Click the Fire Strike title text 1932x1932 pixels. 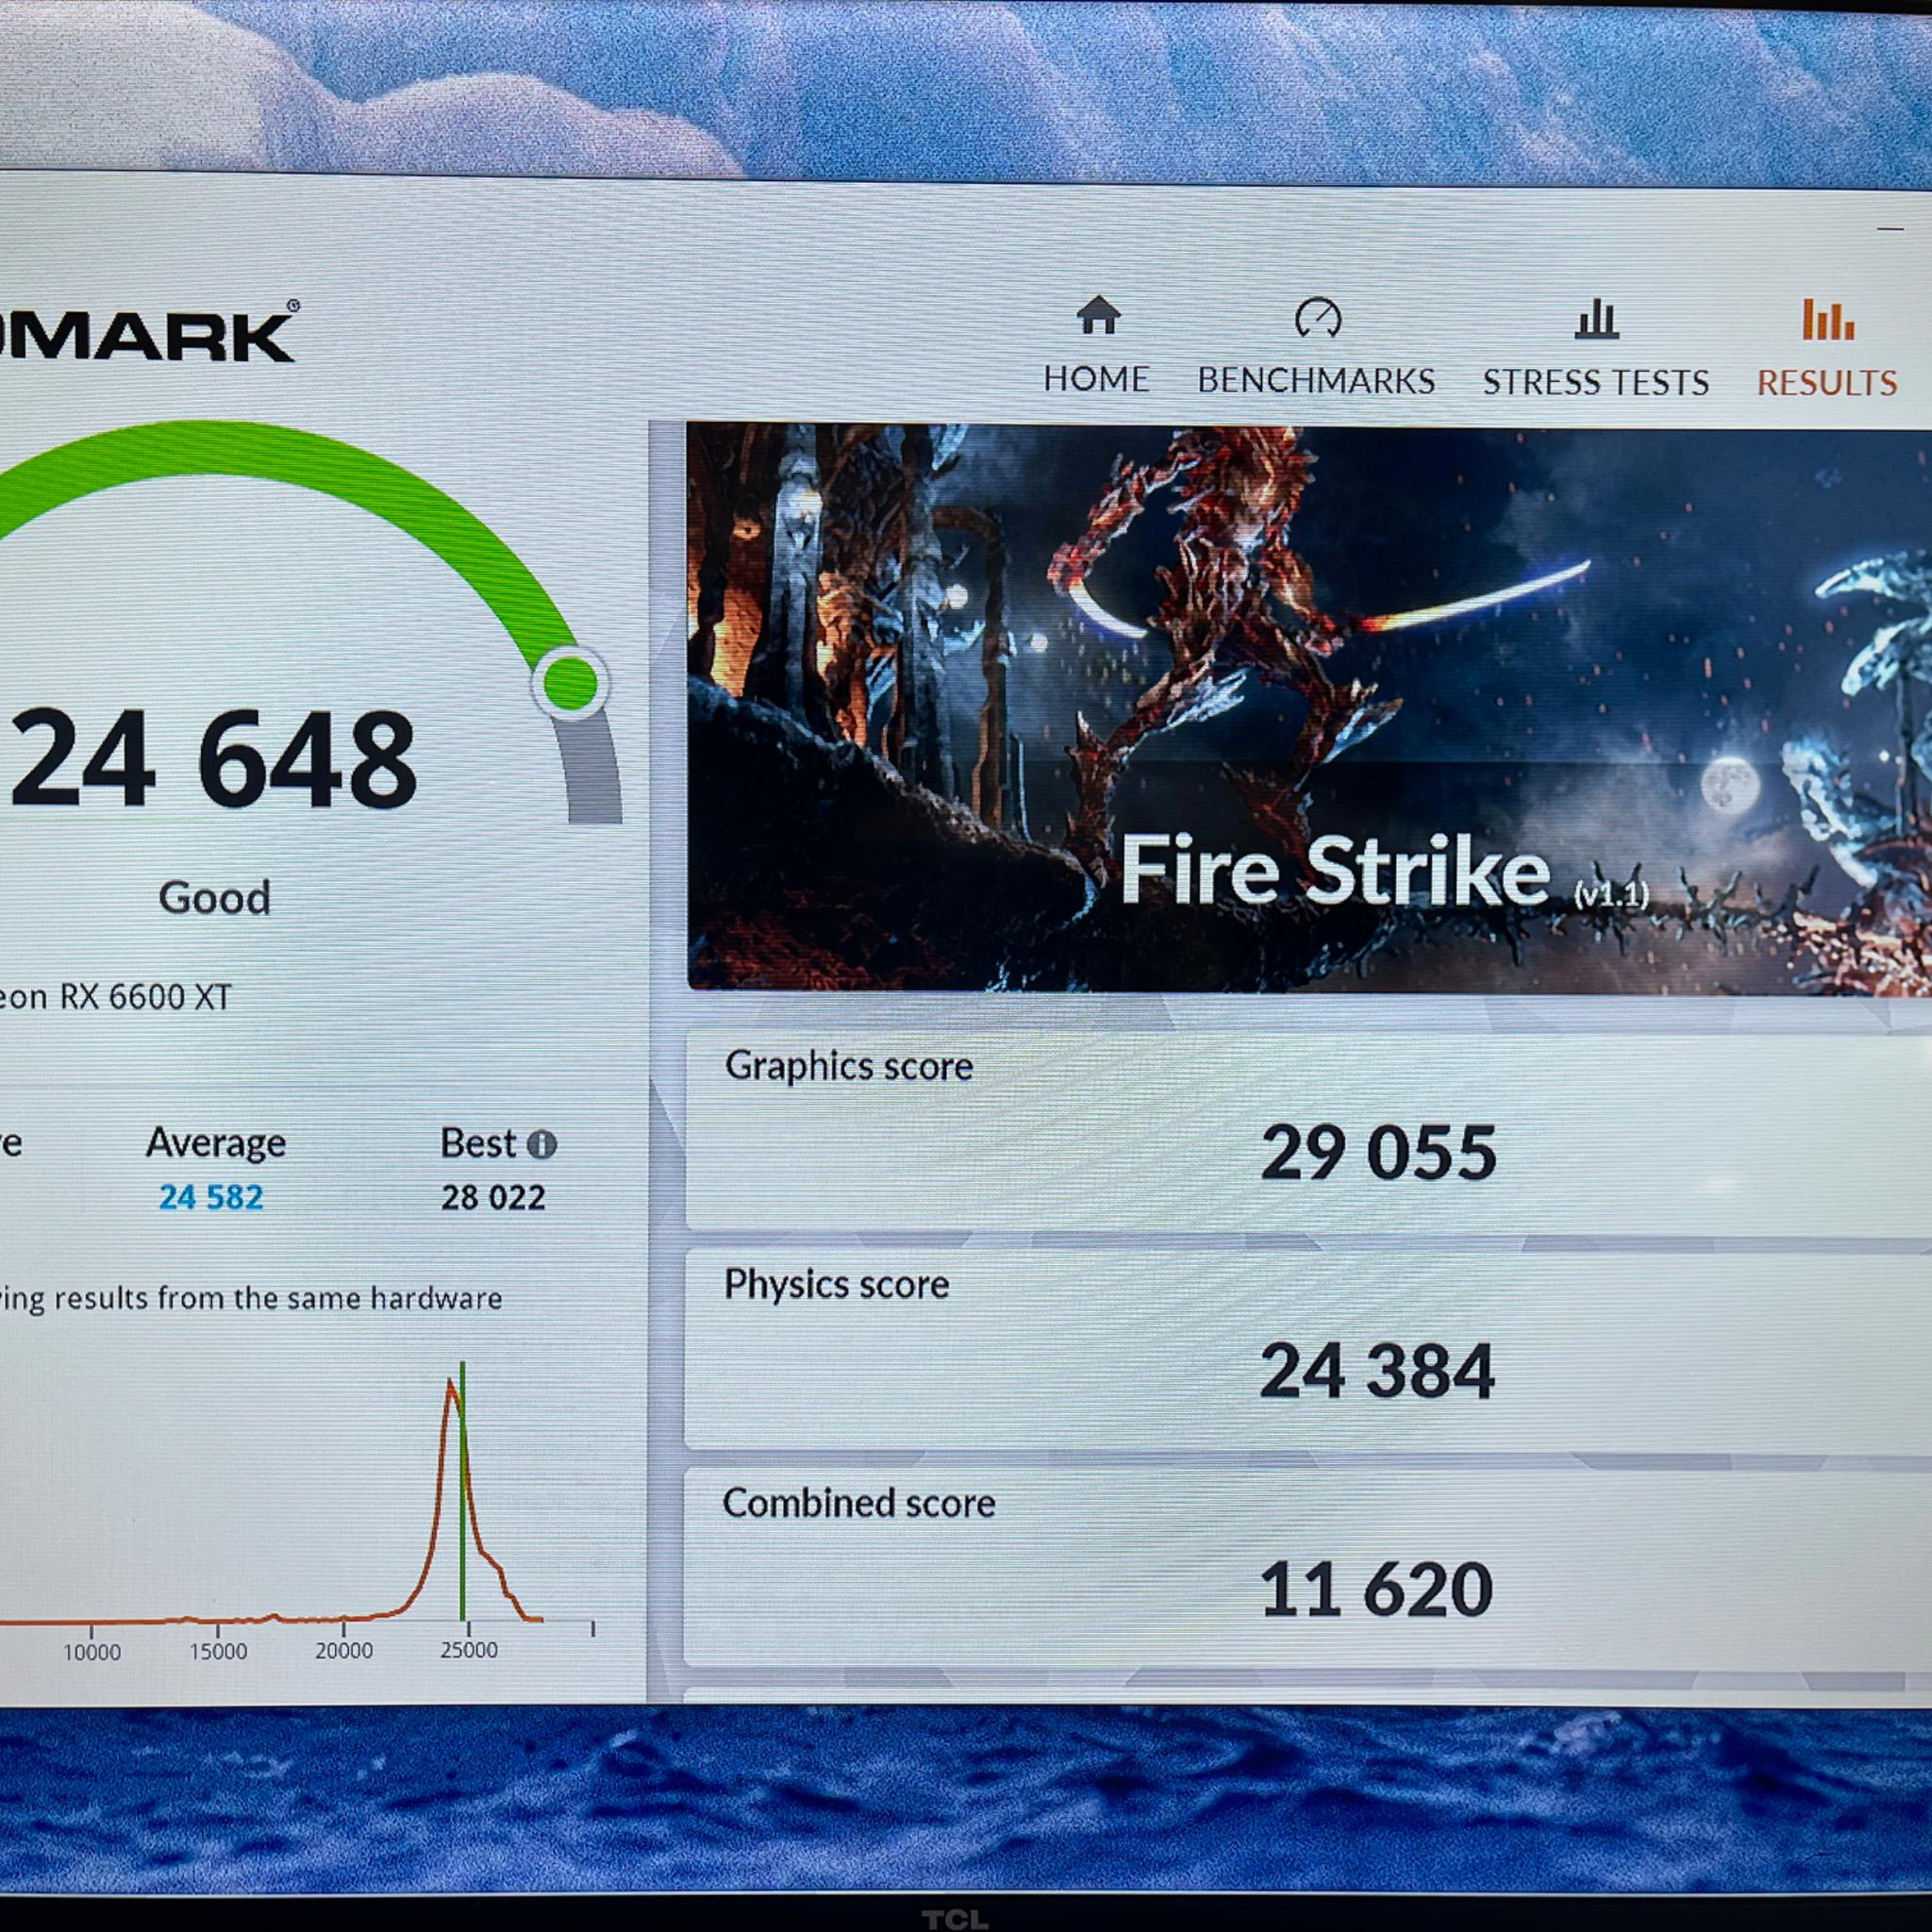pos(1335,872)
